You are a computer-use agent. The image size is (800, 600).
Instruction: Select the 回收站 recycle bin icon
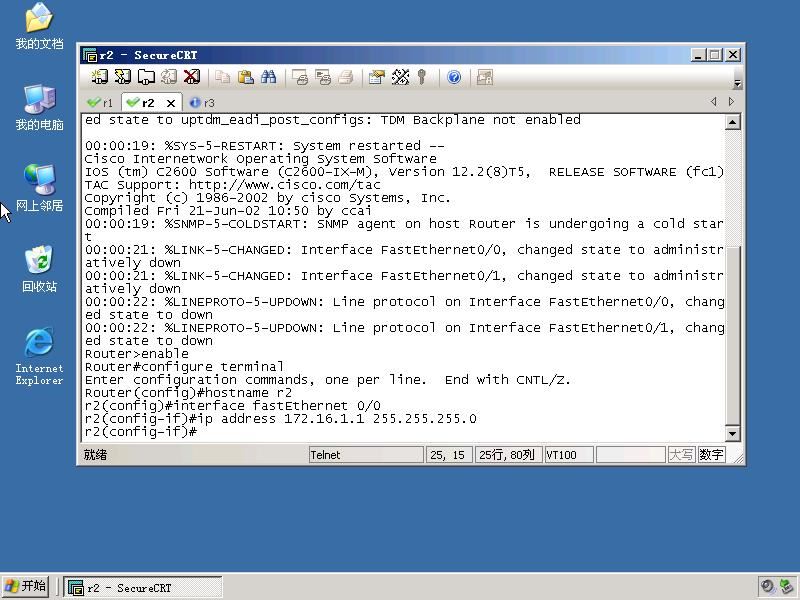pos(39,269)
